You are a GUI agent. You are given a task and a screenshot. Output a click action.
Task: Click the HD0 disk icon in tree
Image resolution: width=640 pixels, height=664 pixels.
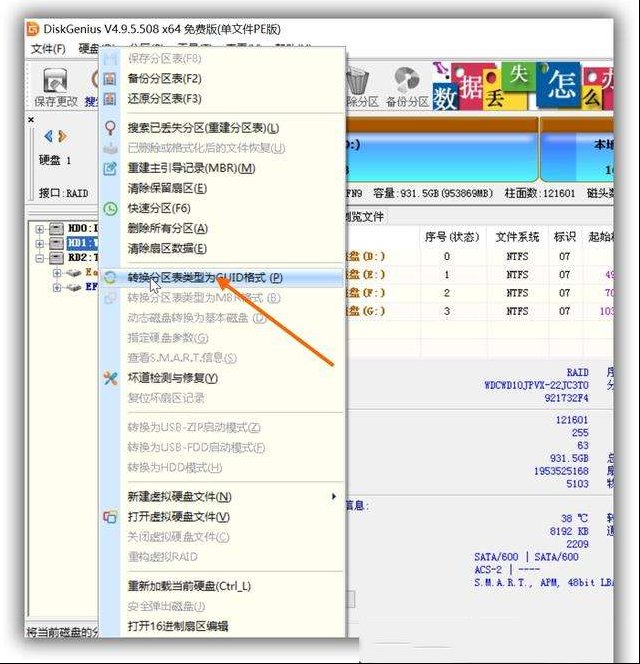[x=56, y=229]
